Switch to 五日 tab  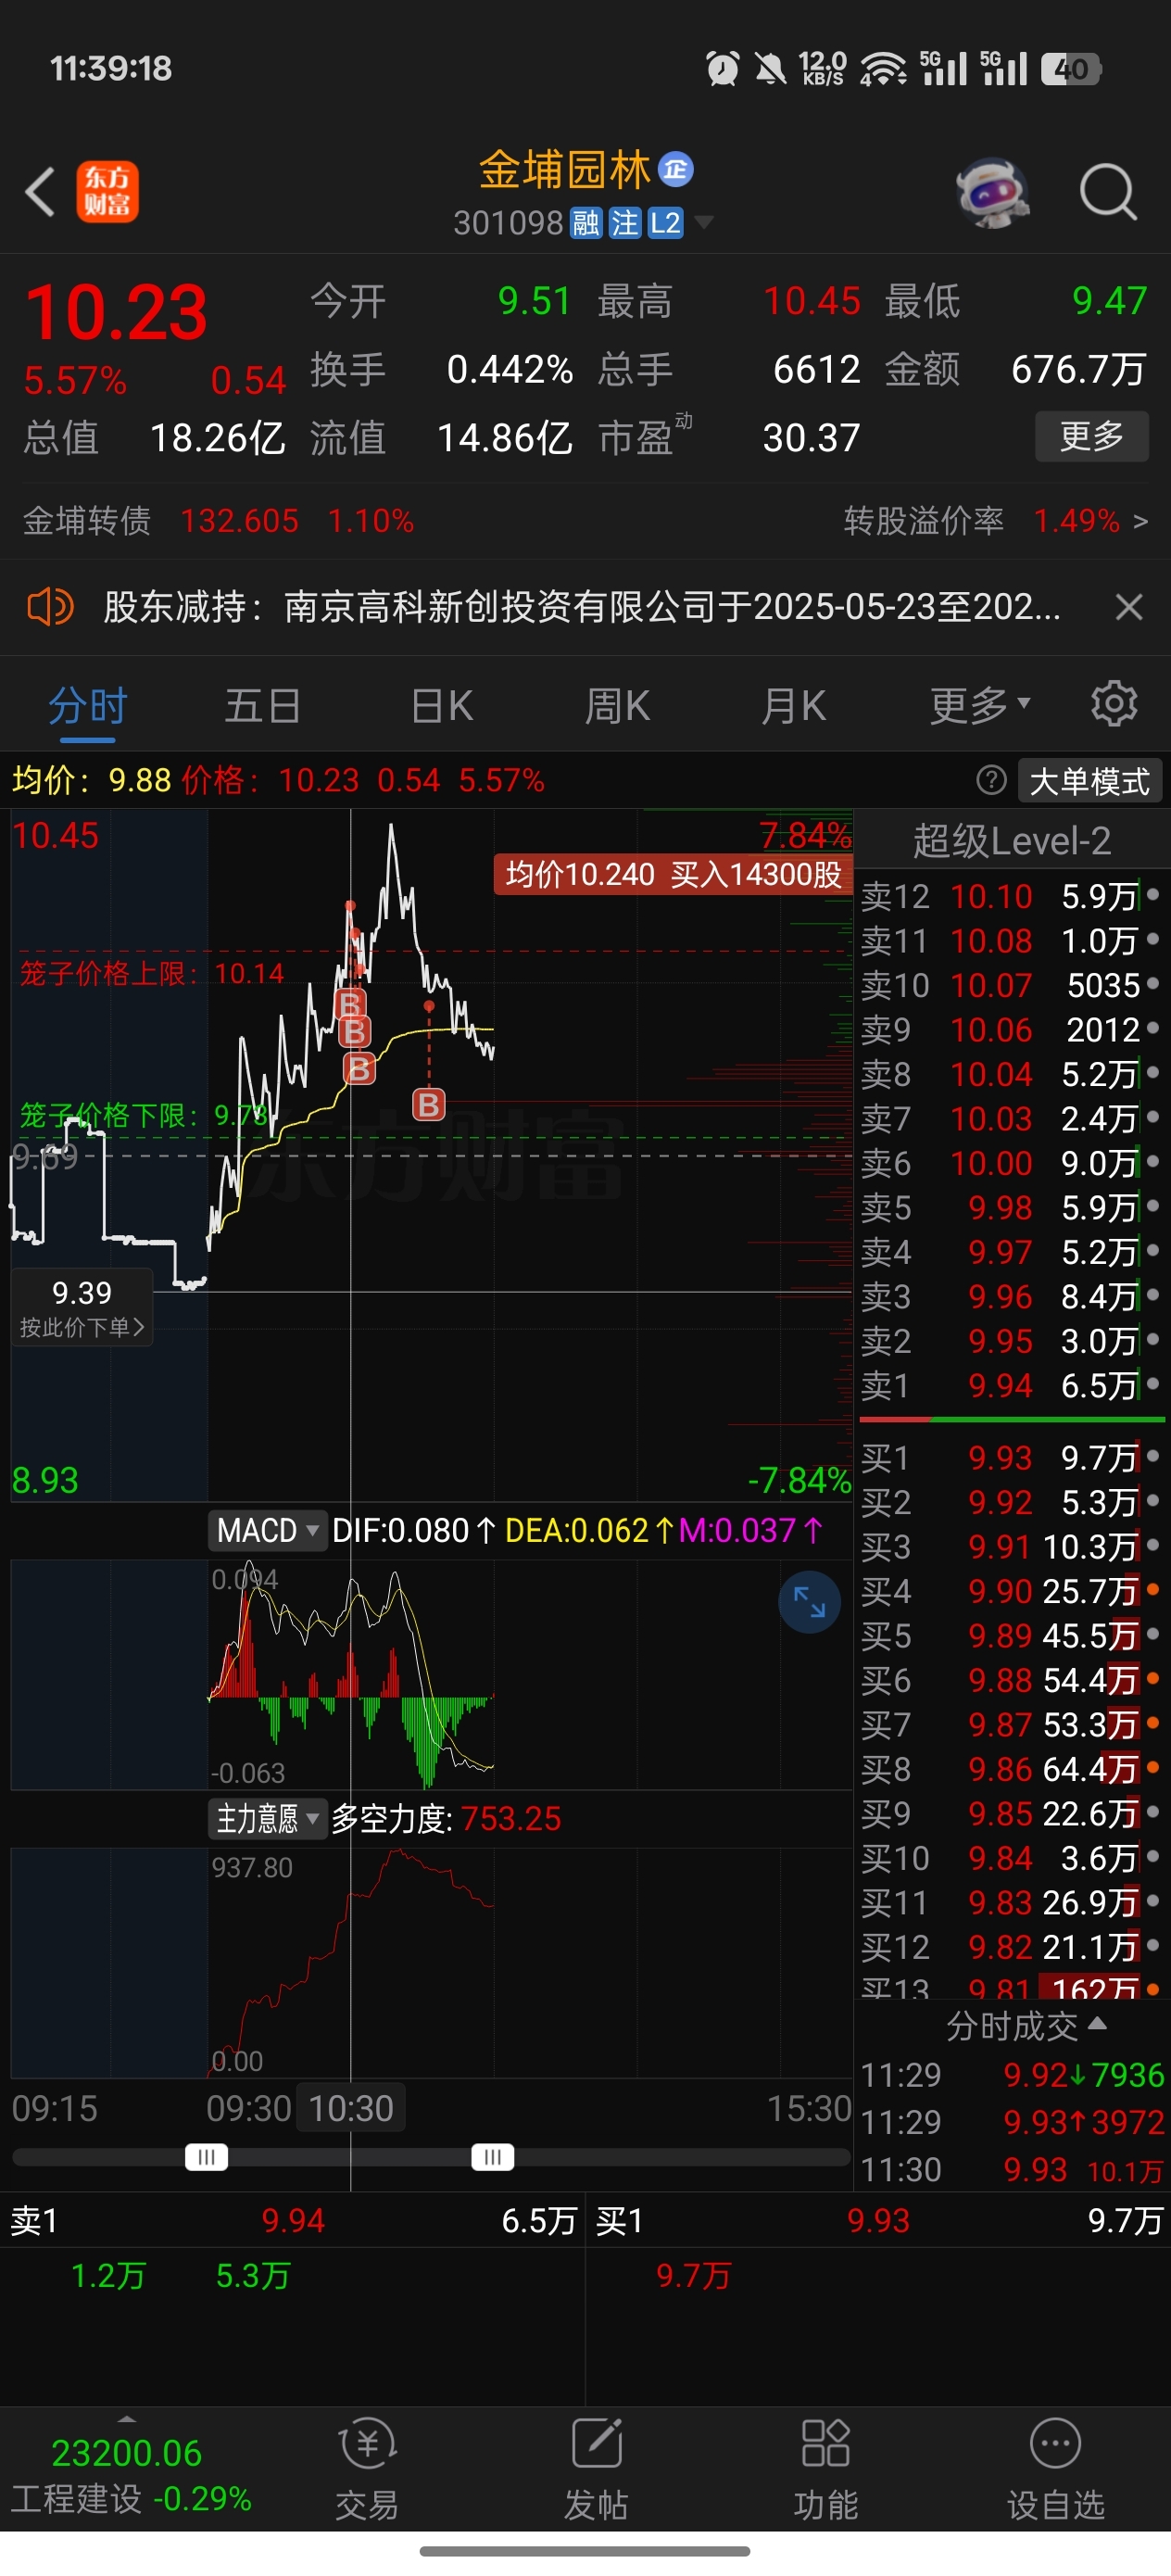(263, 706)
